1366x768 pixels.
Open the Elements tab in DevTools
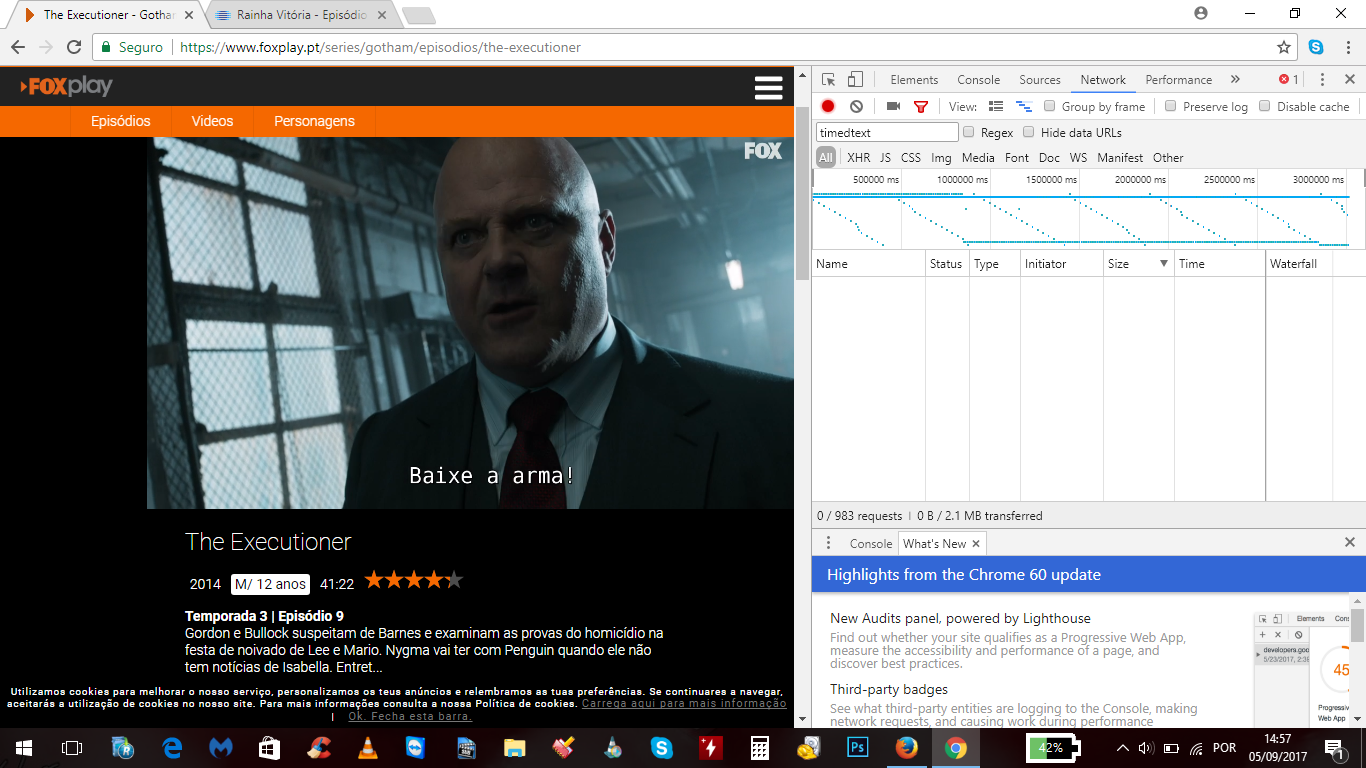tap(914, 80)
